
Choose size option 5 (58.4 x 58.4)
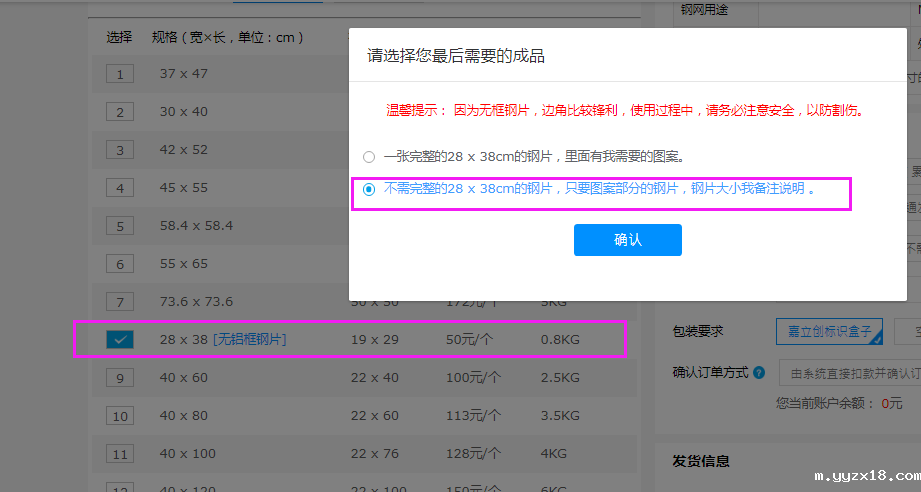click(120, 226)
